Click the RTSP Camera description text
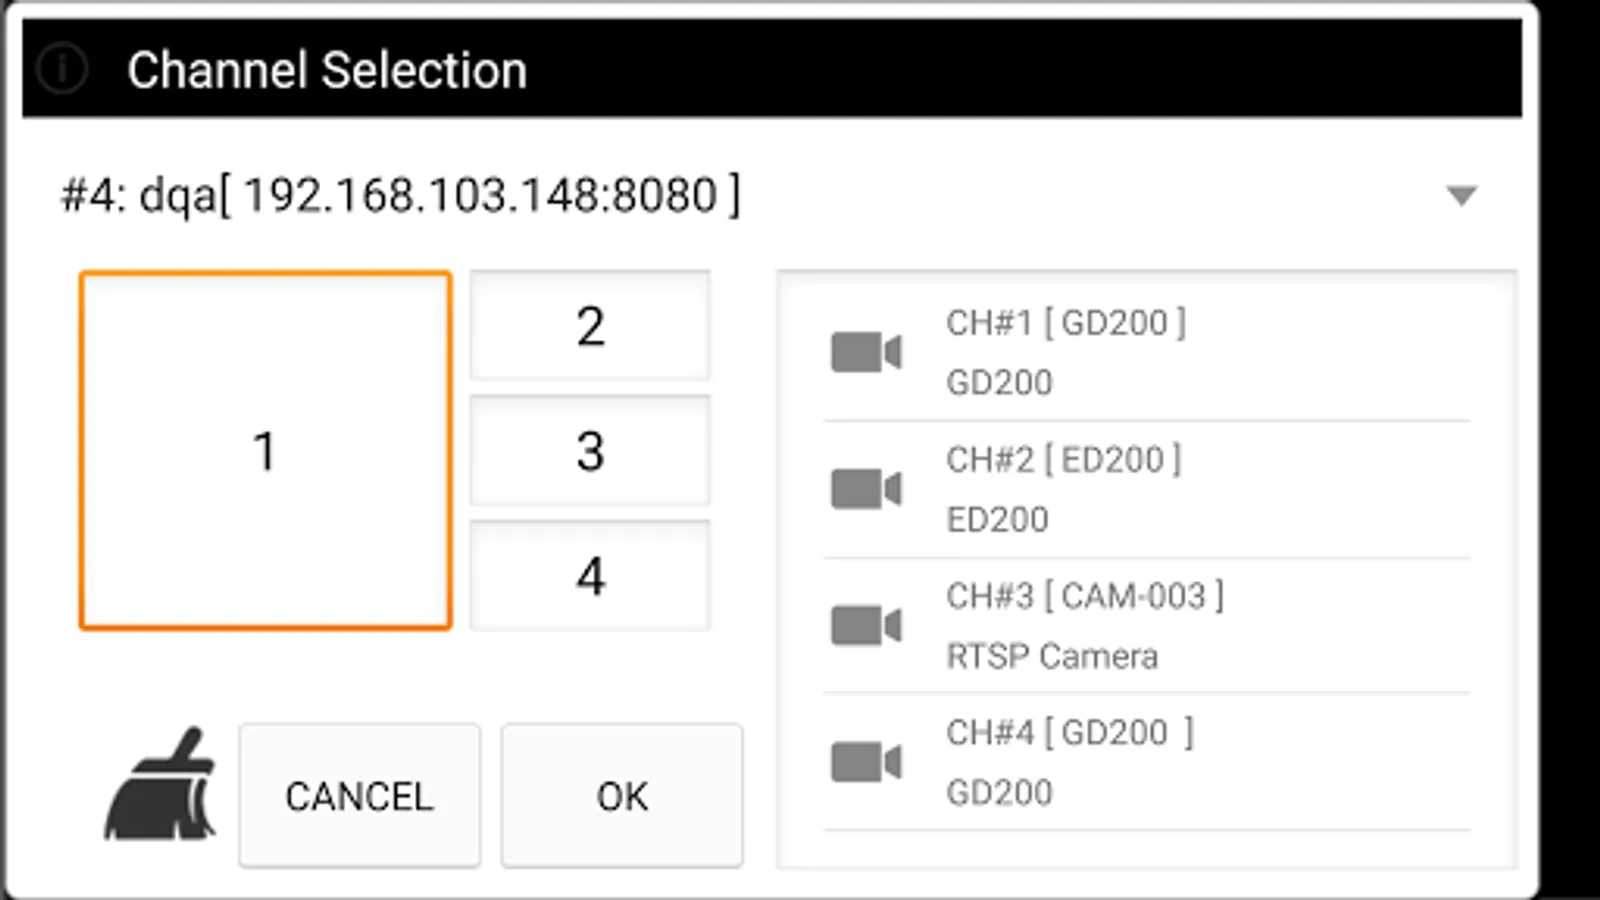 (1052, 656)
